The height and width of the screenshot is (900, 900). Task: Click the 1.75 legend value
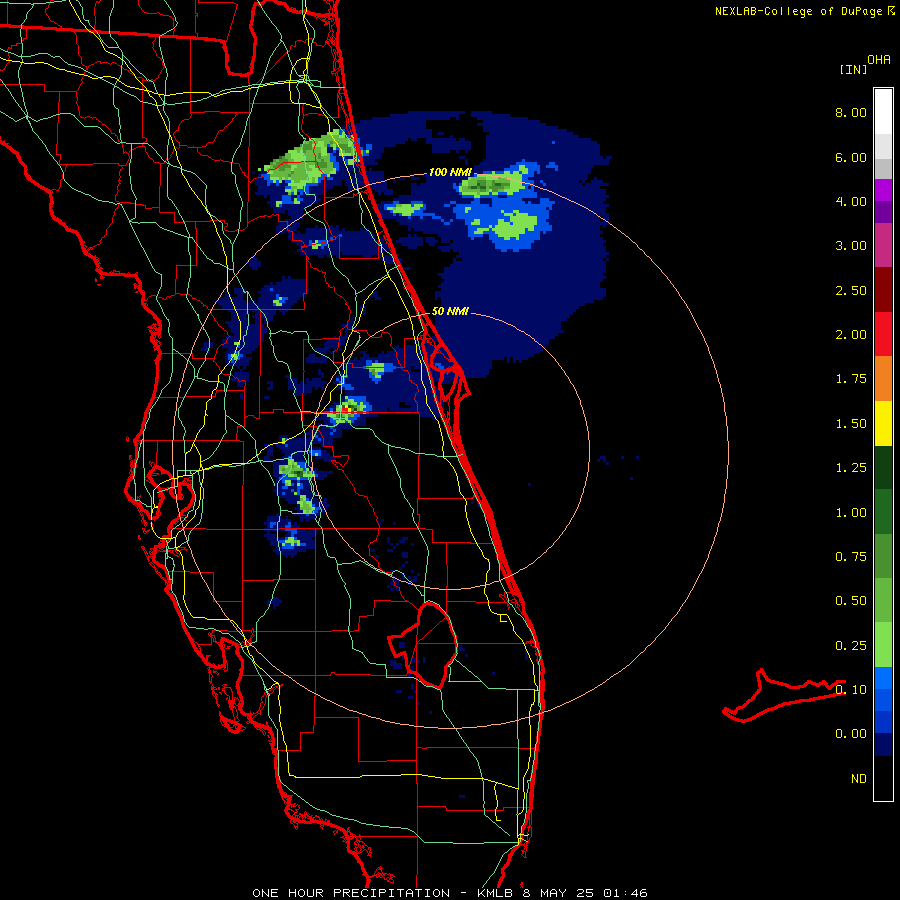[851, 379]
